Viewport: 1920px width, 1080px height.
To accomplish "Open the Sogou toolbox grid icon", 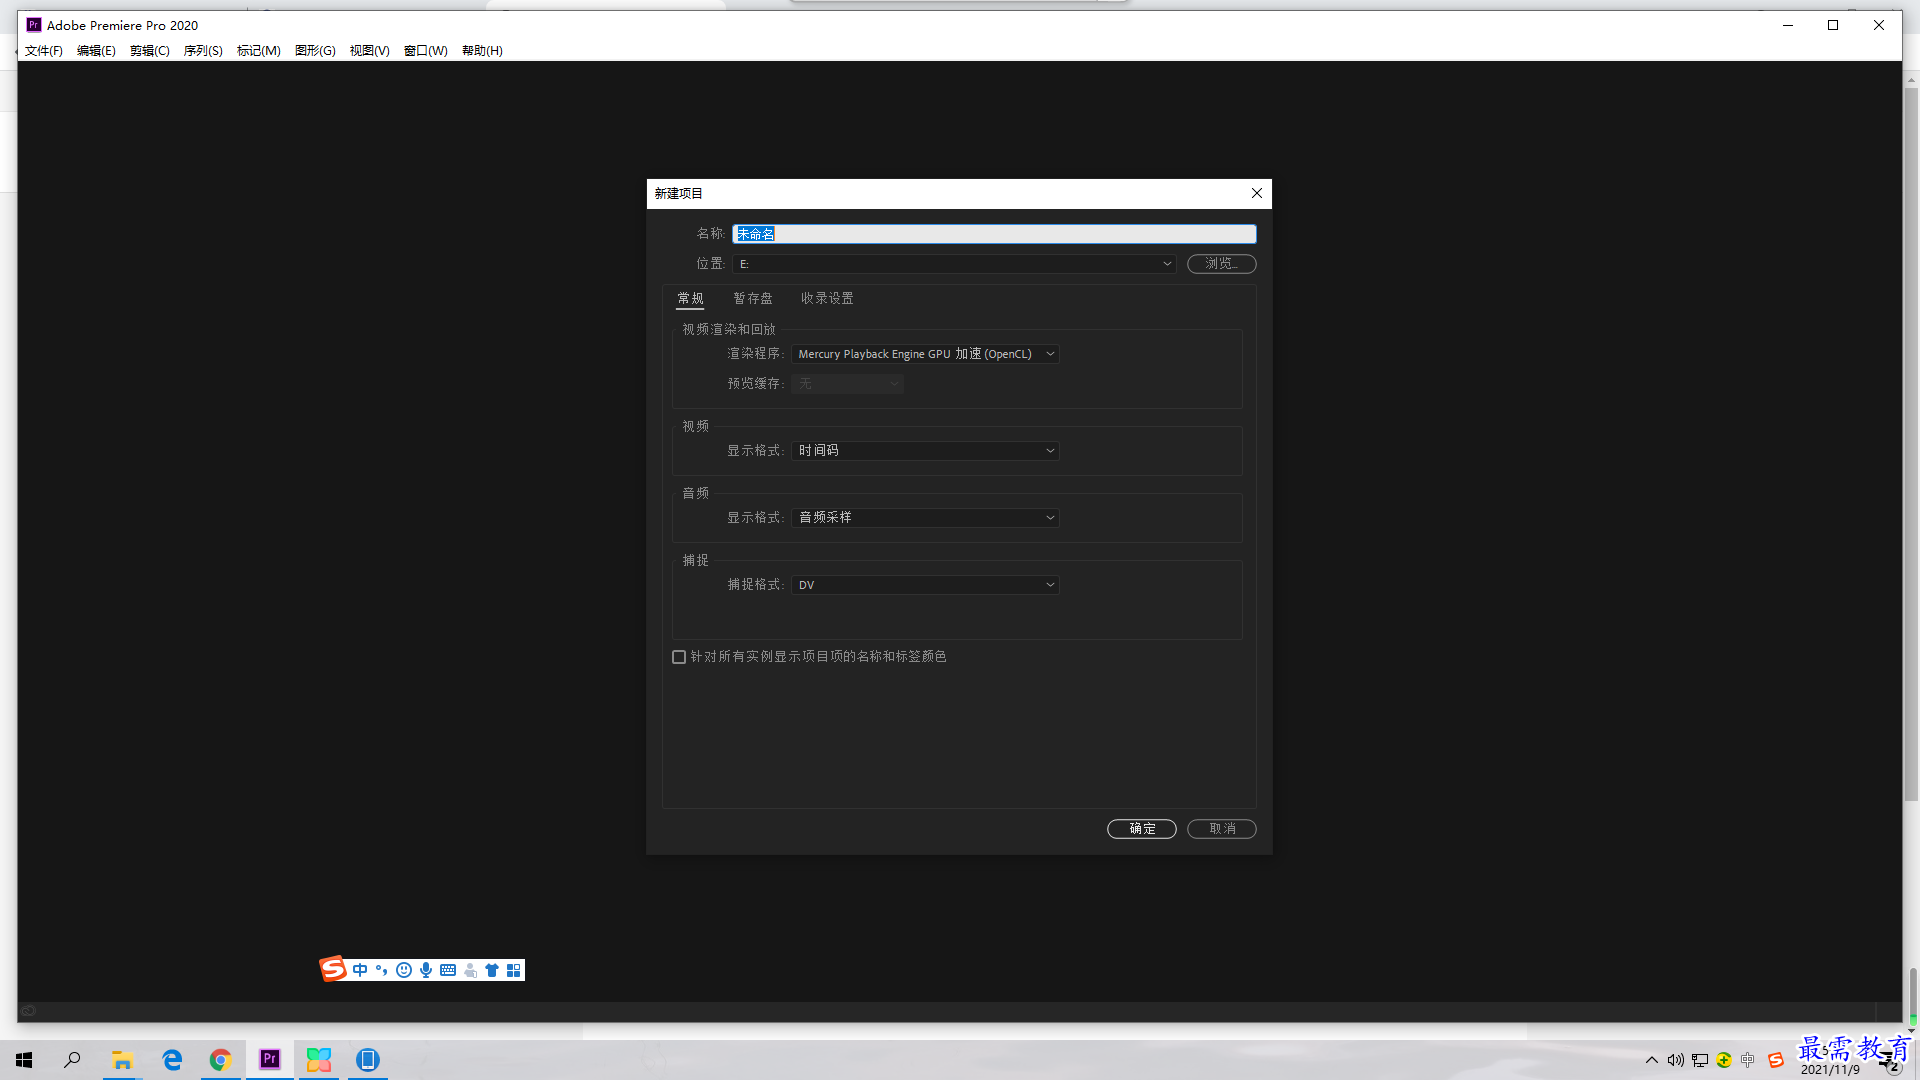I will coord(514,970).
